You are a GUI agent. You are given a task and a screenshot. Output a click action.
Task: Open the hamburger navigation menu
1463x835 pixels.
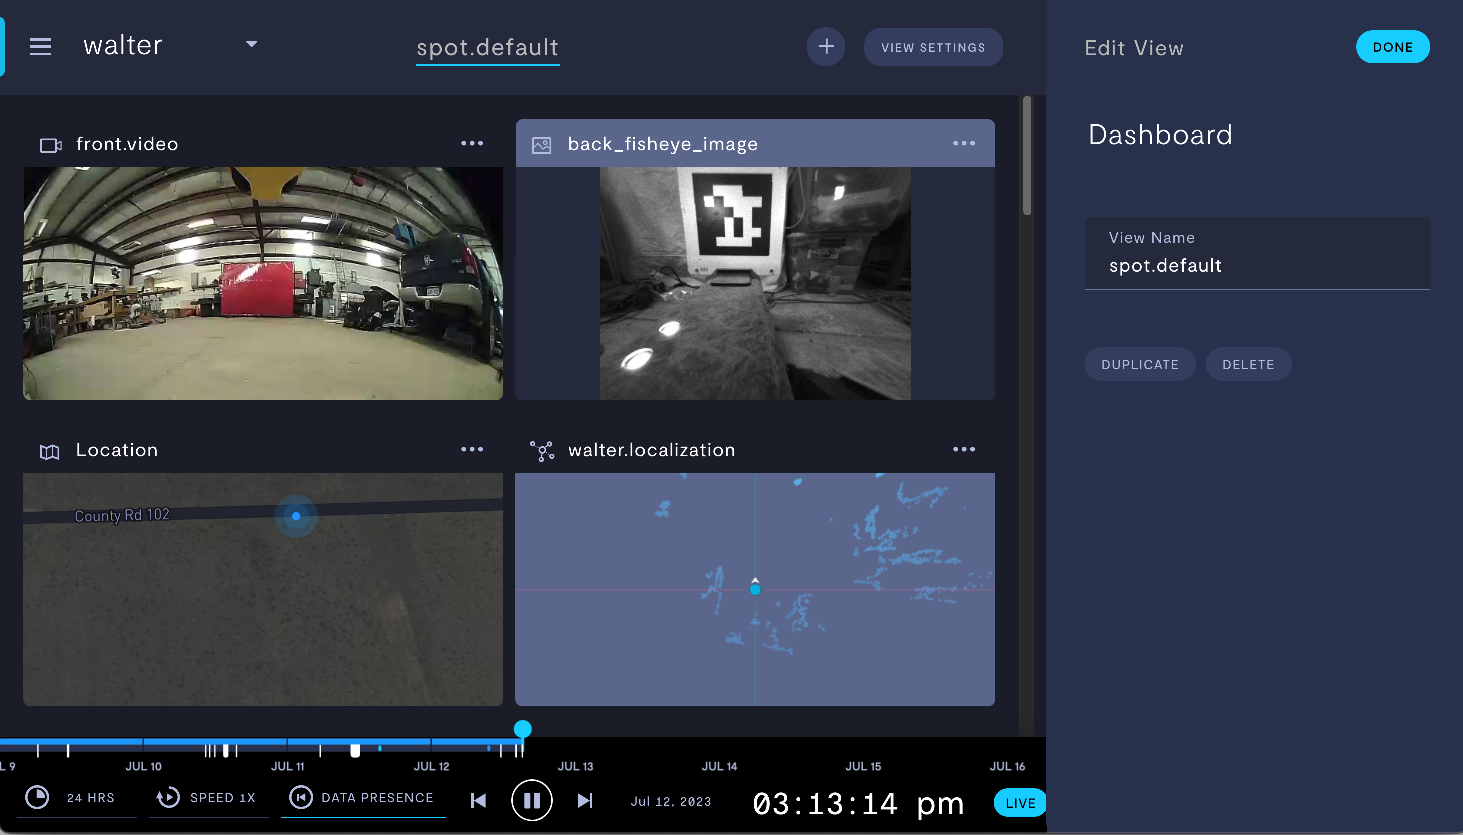click(40, 47)
